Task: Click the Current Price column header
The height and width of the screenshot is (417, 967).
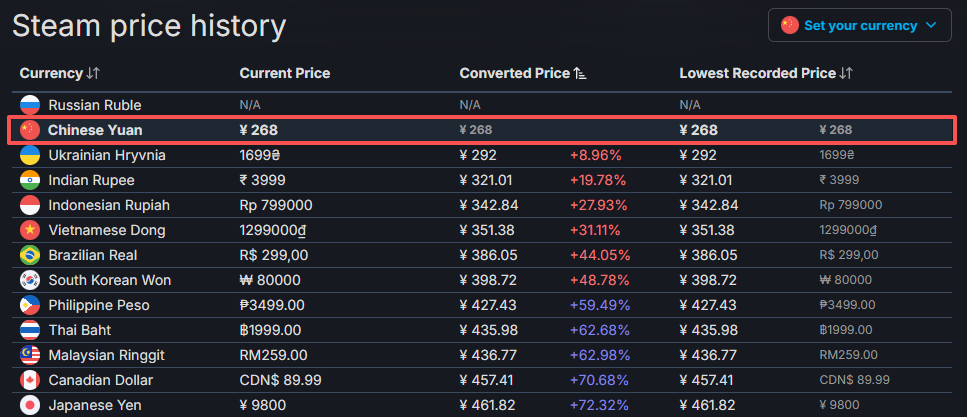Action: [x=284, y=73]
